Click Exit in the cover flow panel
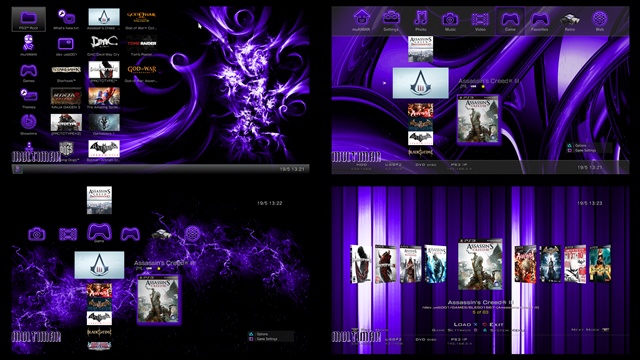This screenshot has width=640, height=360. (x=493, y=324)
